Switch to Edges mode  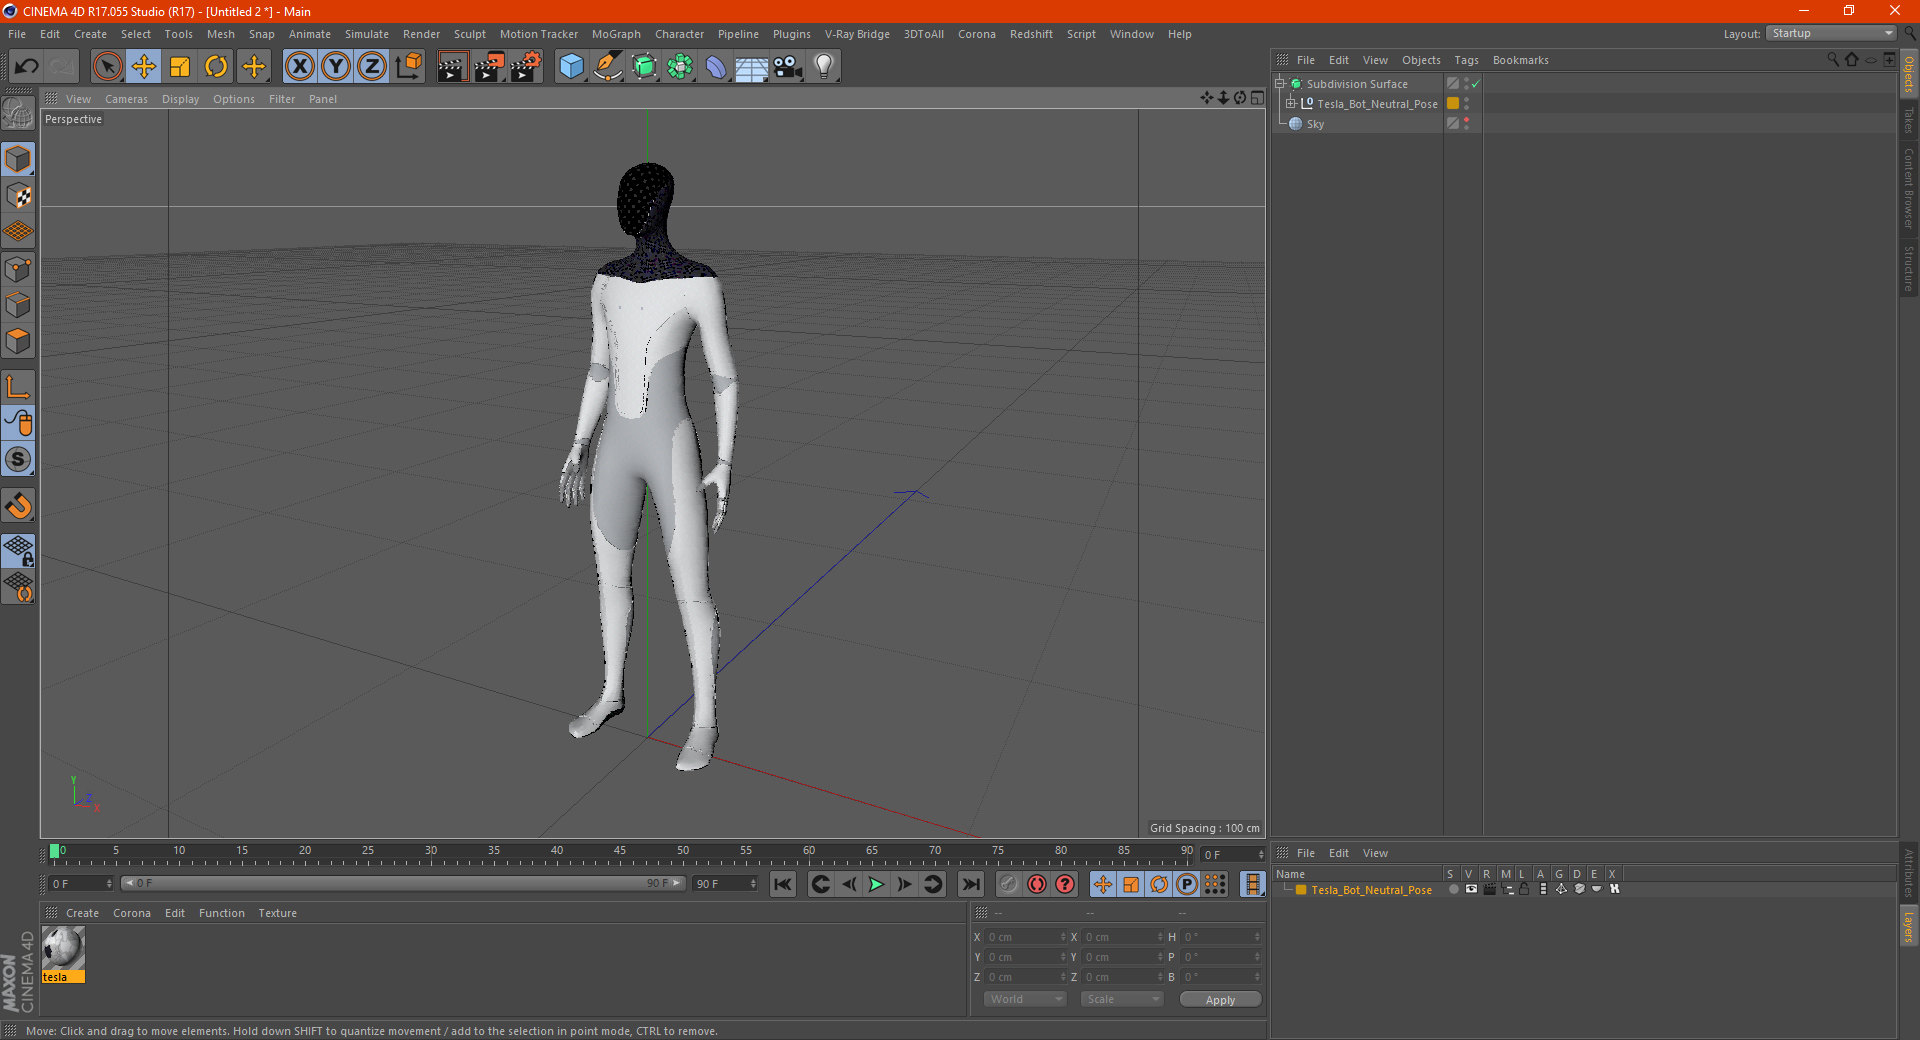tap(18, 305)
